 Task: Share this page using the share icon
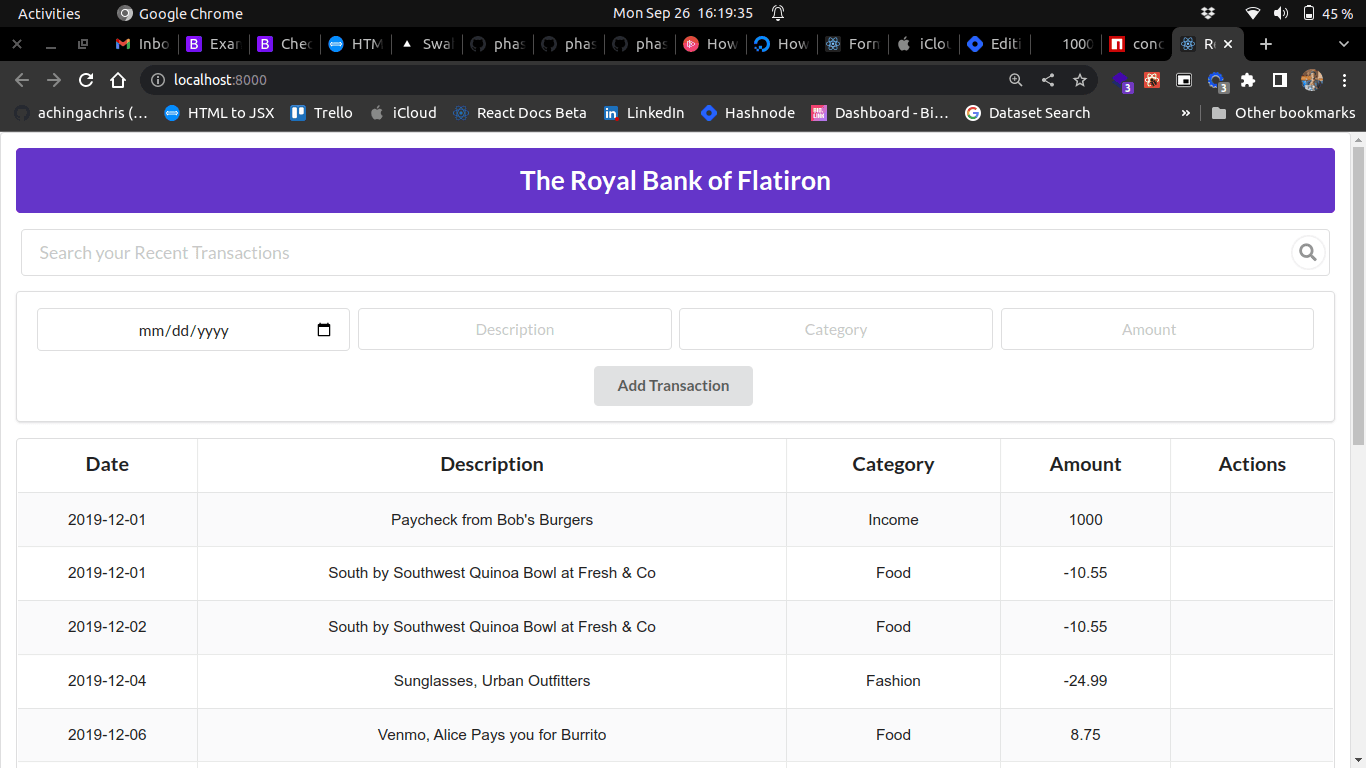(1047, 80)
